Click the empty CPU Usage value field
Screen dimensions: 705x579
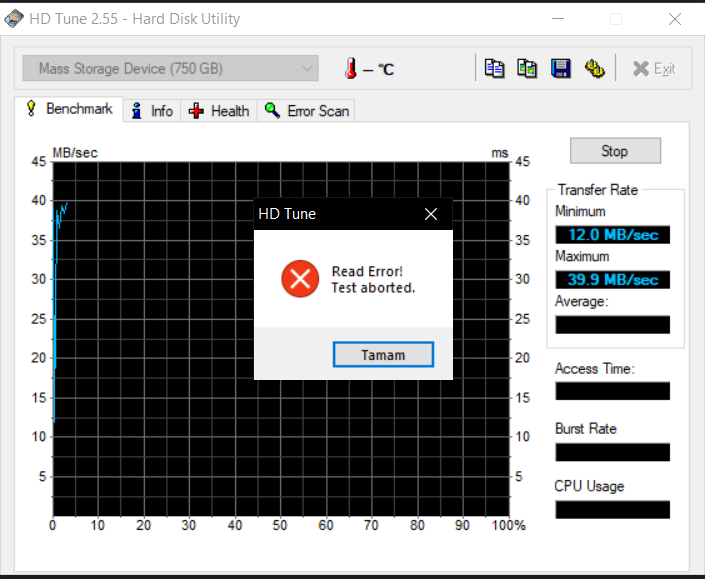(612, 510)
